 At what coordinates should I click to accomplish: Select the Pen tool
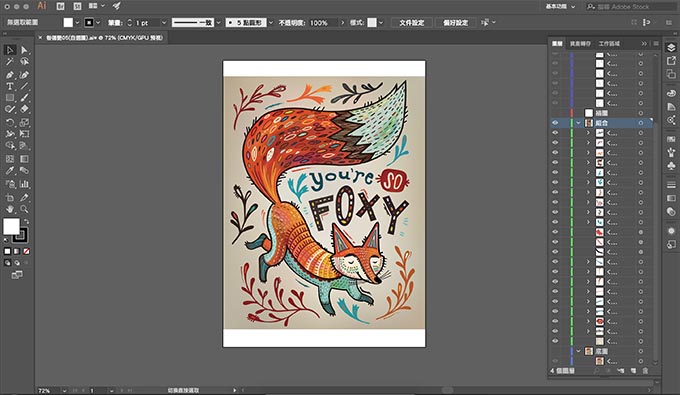[10, 75]
